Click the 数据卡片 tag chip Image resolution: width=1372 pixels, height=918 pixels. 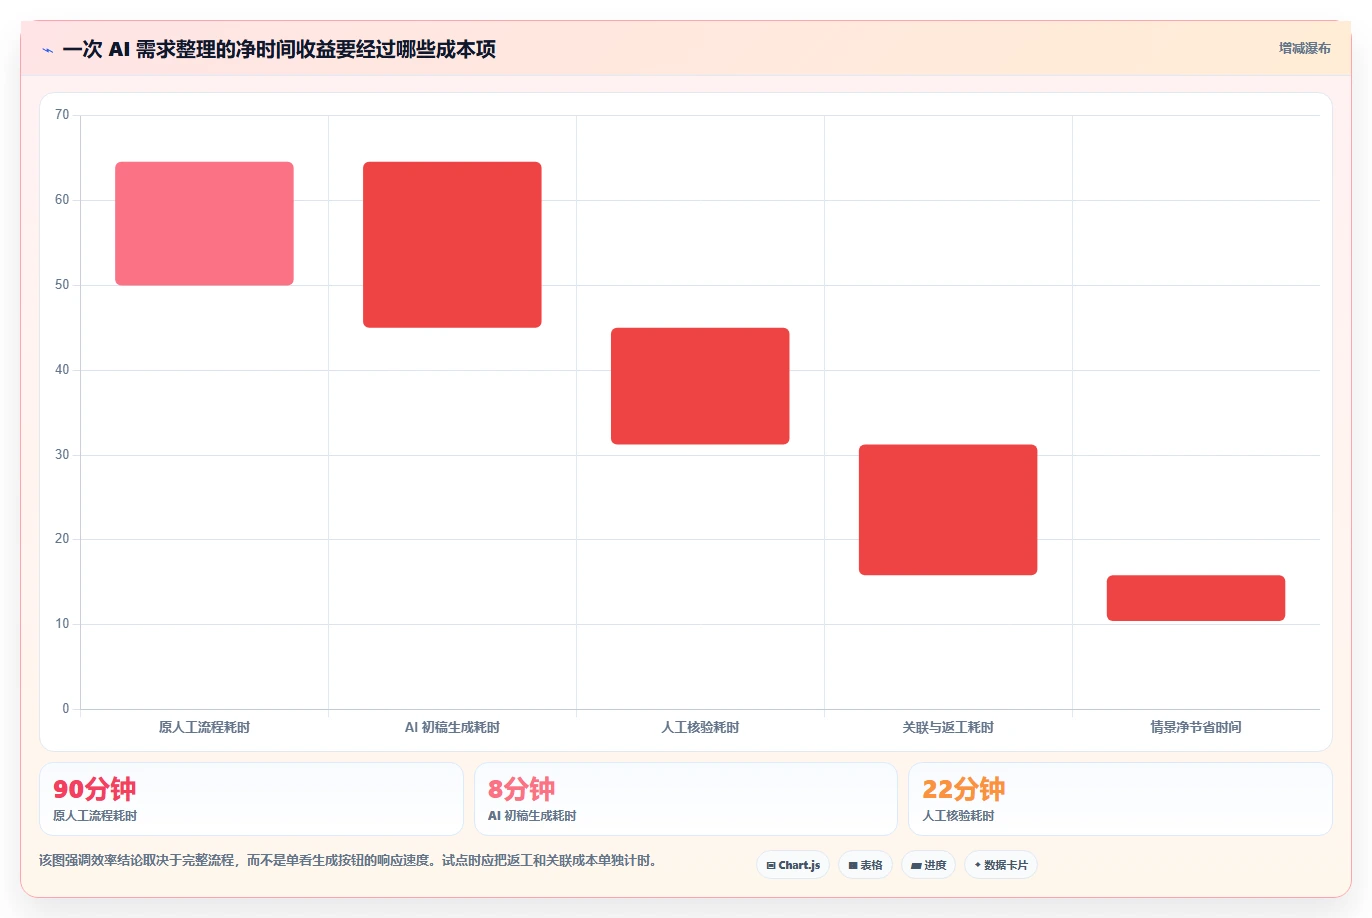point(1001,865)
